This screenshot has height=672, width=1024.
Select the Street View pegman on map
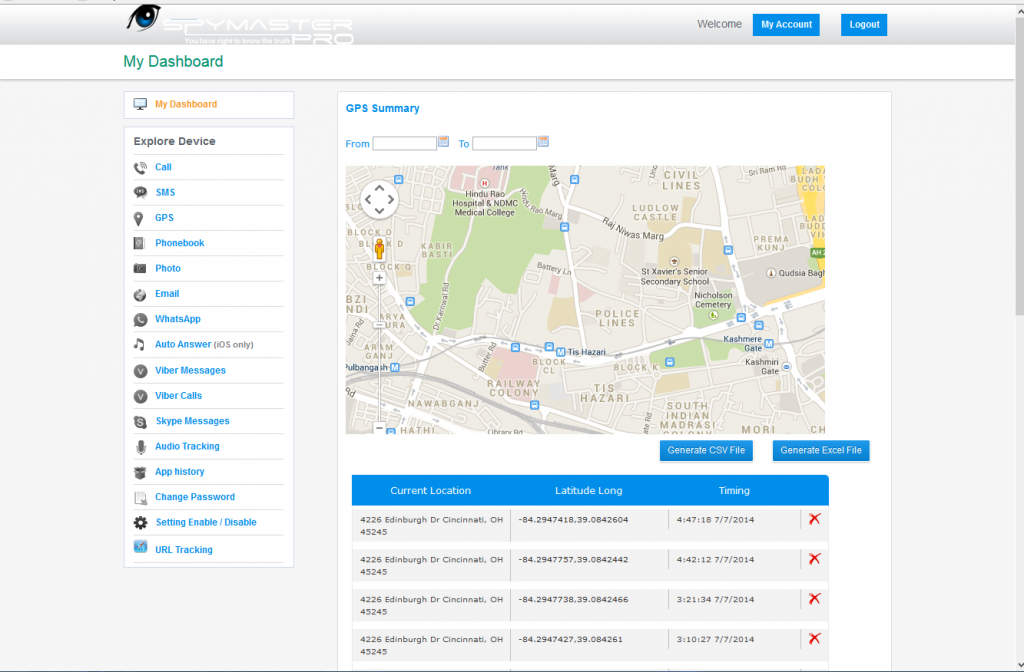[x=379, y=249]
